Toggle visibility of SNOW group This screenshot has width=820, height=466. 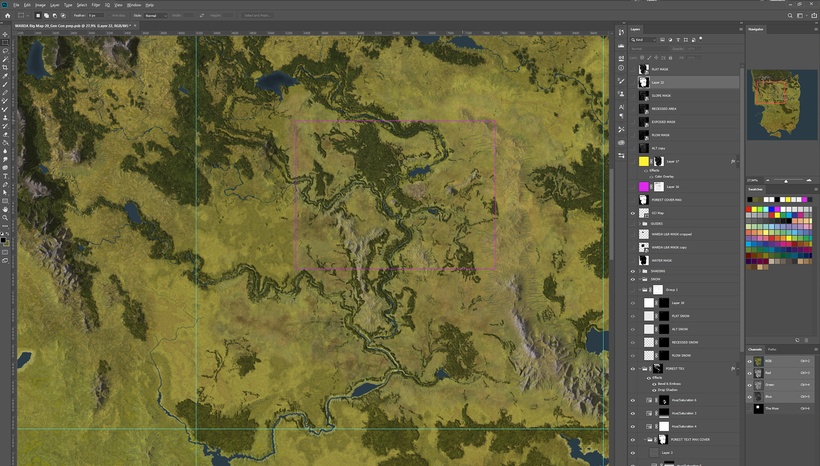click(x=633, y=279)
